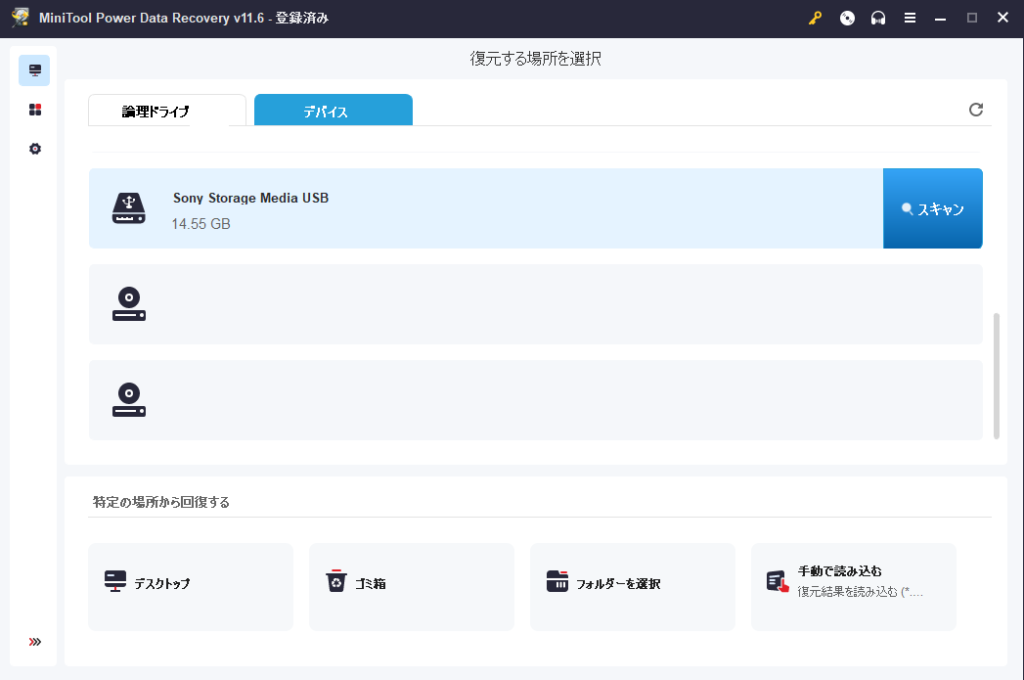Select the second unnamed hard disk row

pyautogui.click(x=536, y=400)
